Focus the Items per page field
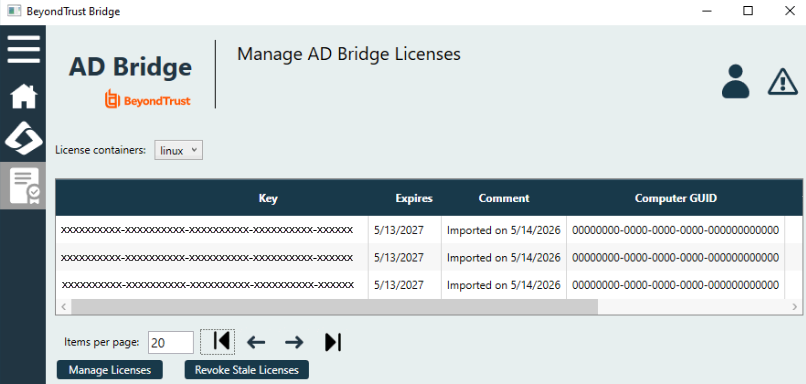 pos(171,342)
